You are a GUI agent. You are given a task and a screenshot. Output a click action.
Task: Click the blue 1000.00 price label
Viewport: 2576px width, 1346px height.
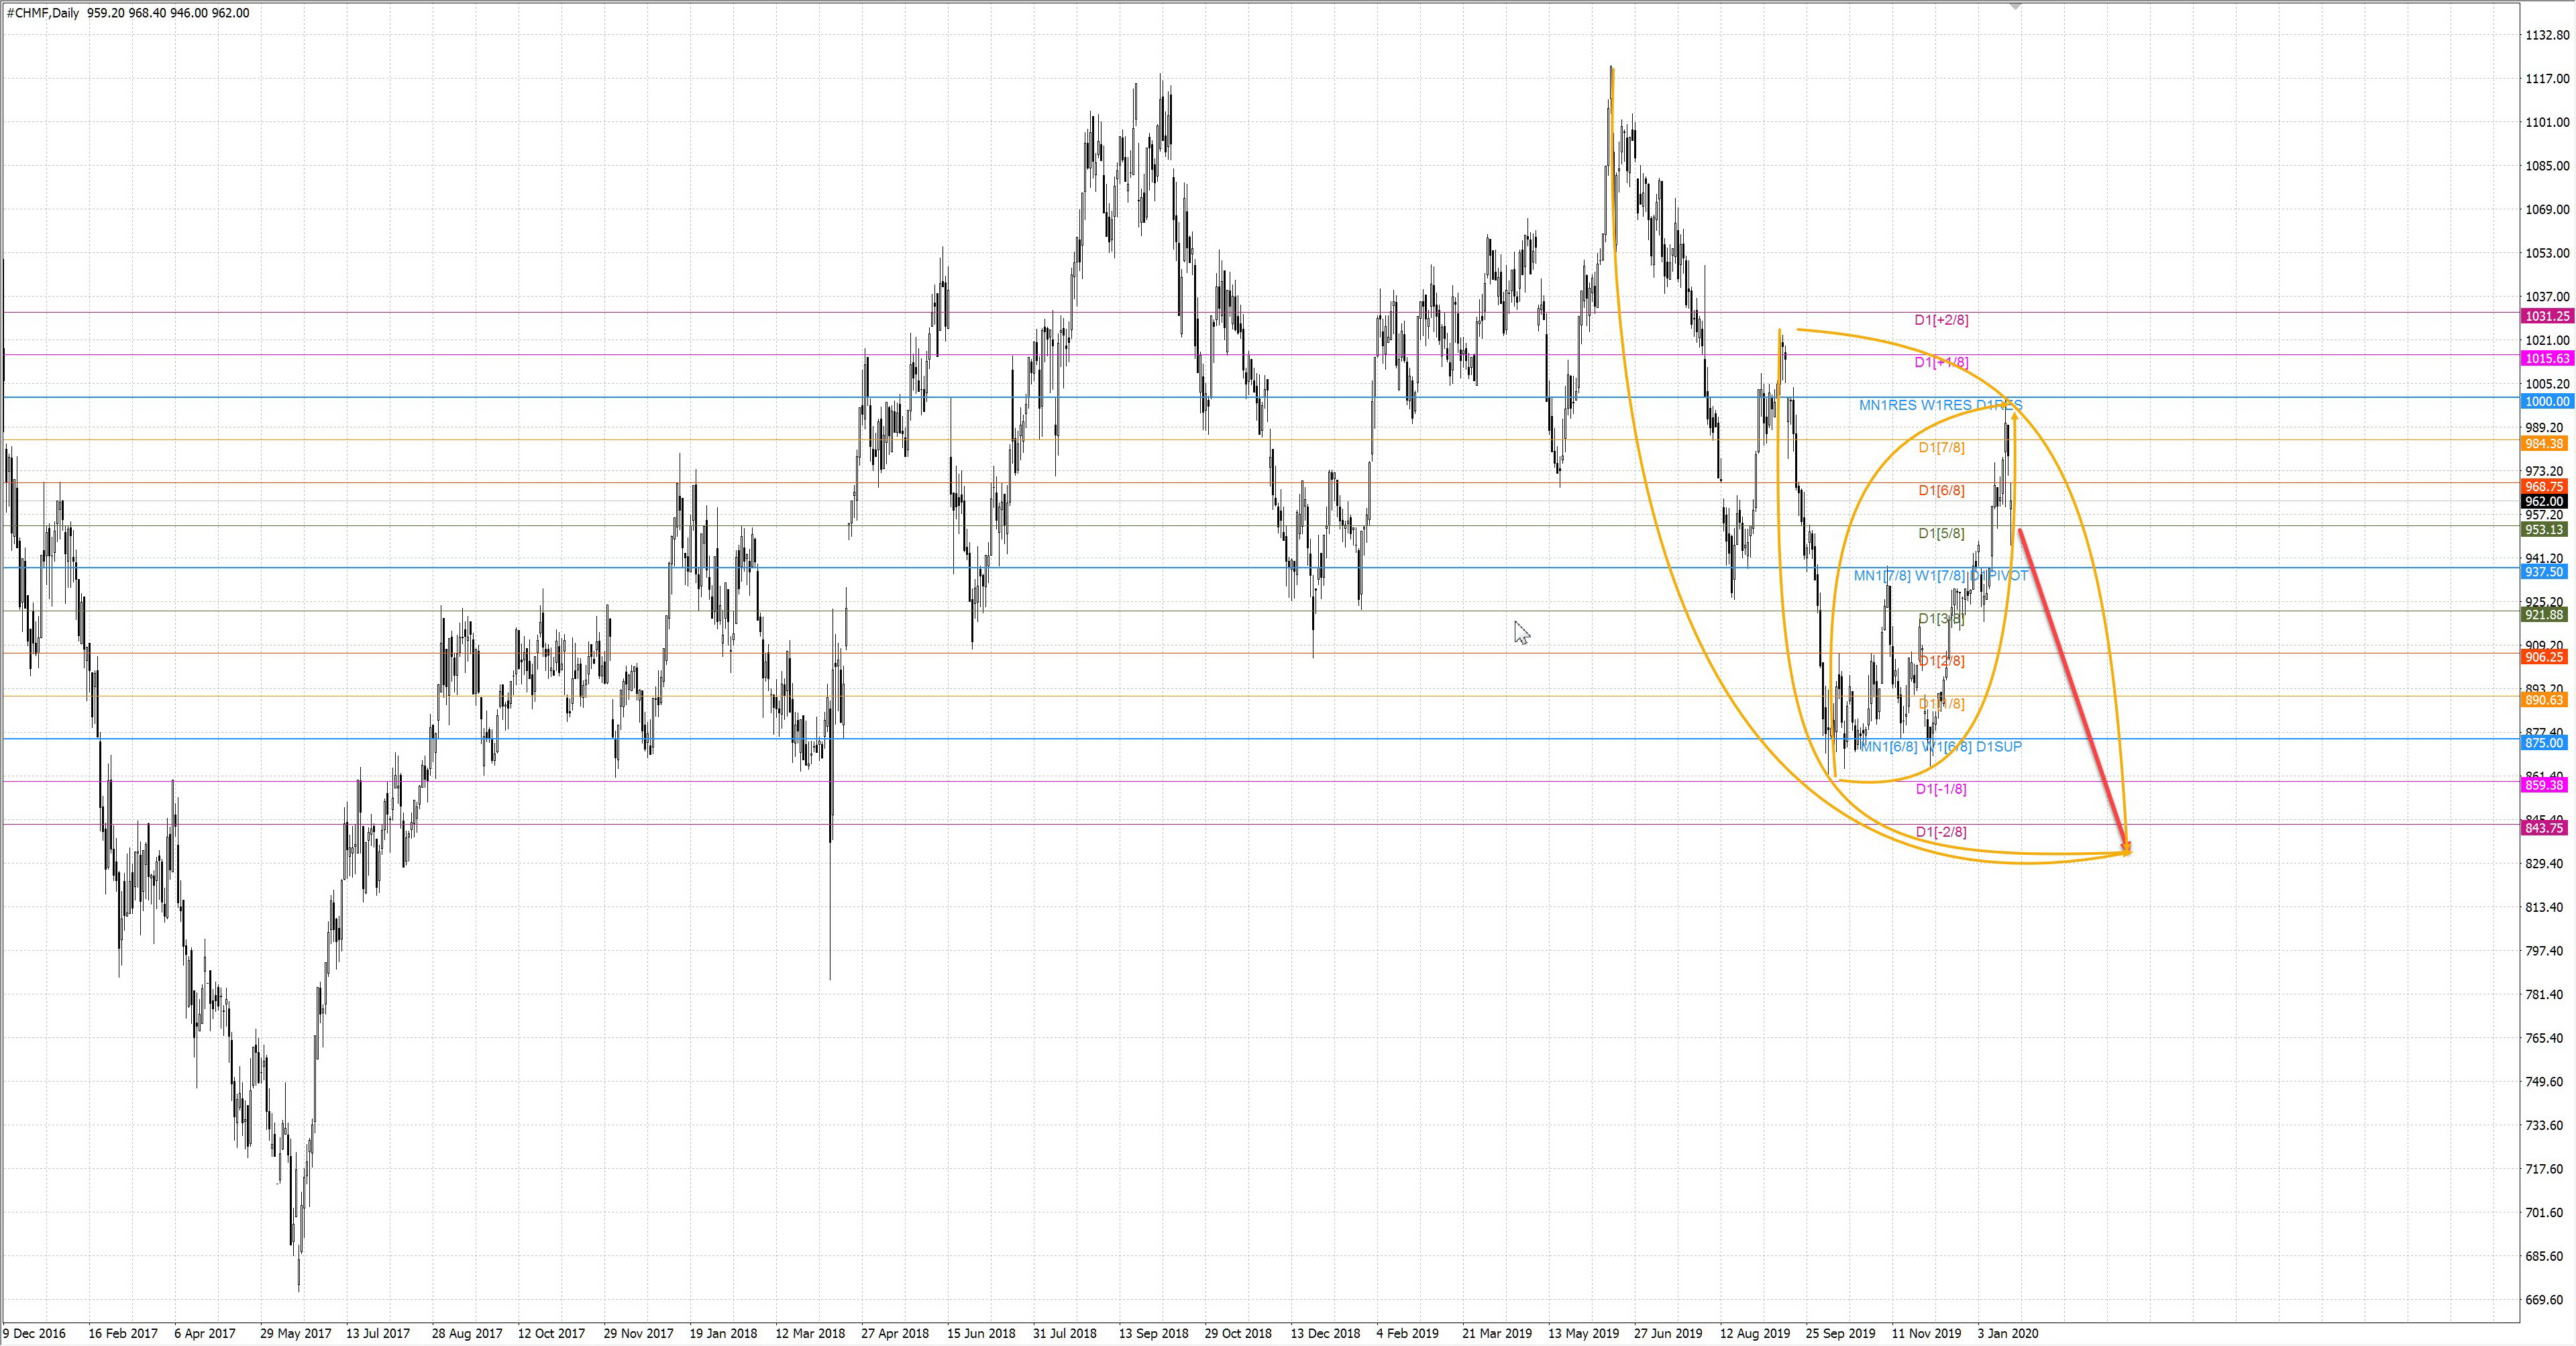pos(2546,401)
